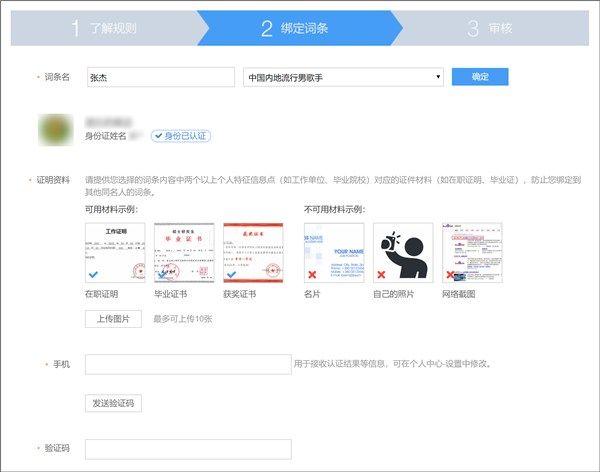Focus the 验证码 input field
600x472 pixels.
188,449
